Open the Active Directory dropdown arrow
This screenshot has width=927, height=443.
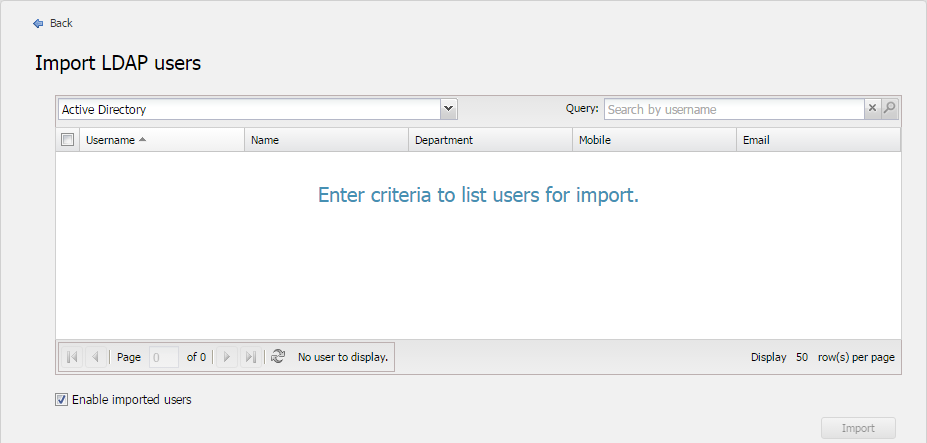[448, 109]
